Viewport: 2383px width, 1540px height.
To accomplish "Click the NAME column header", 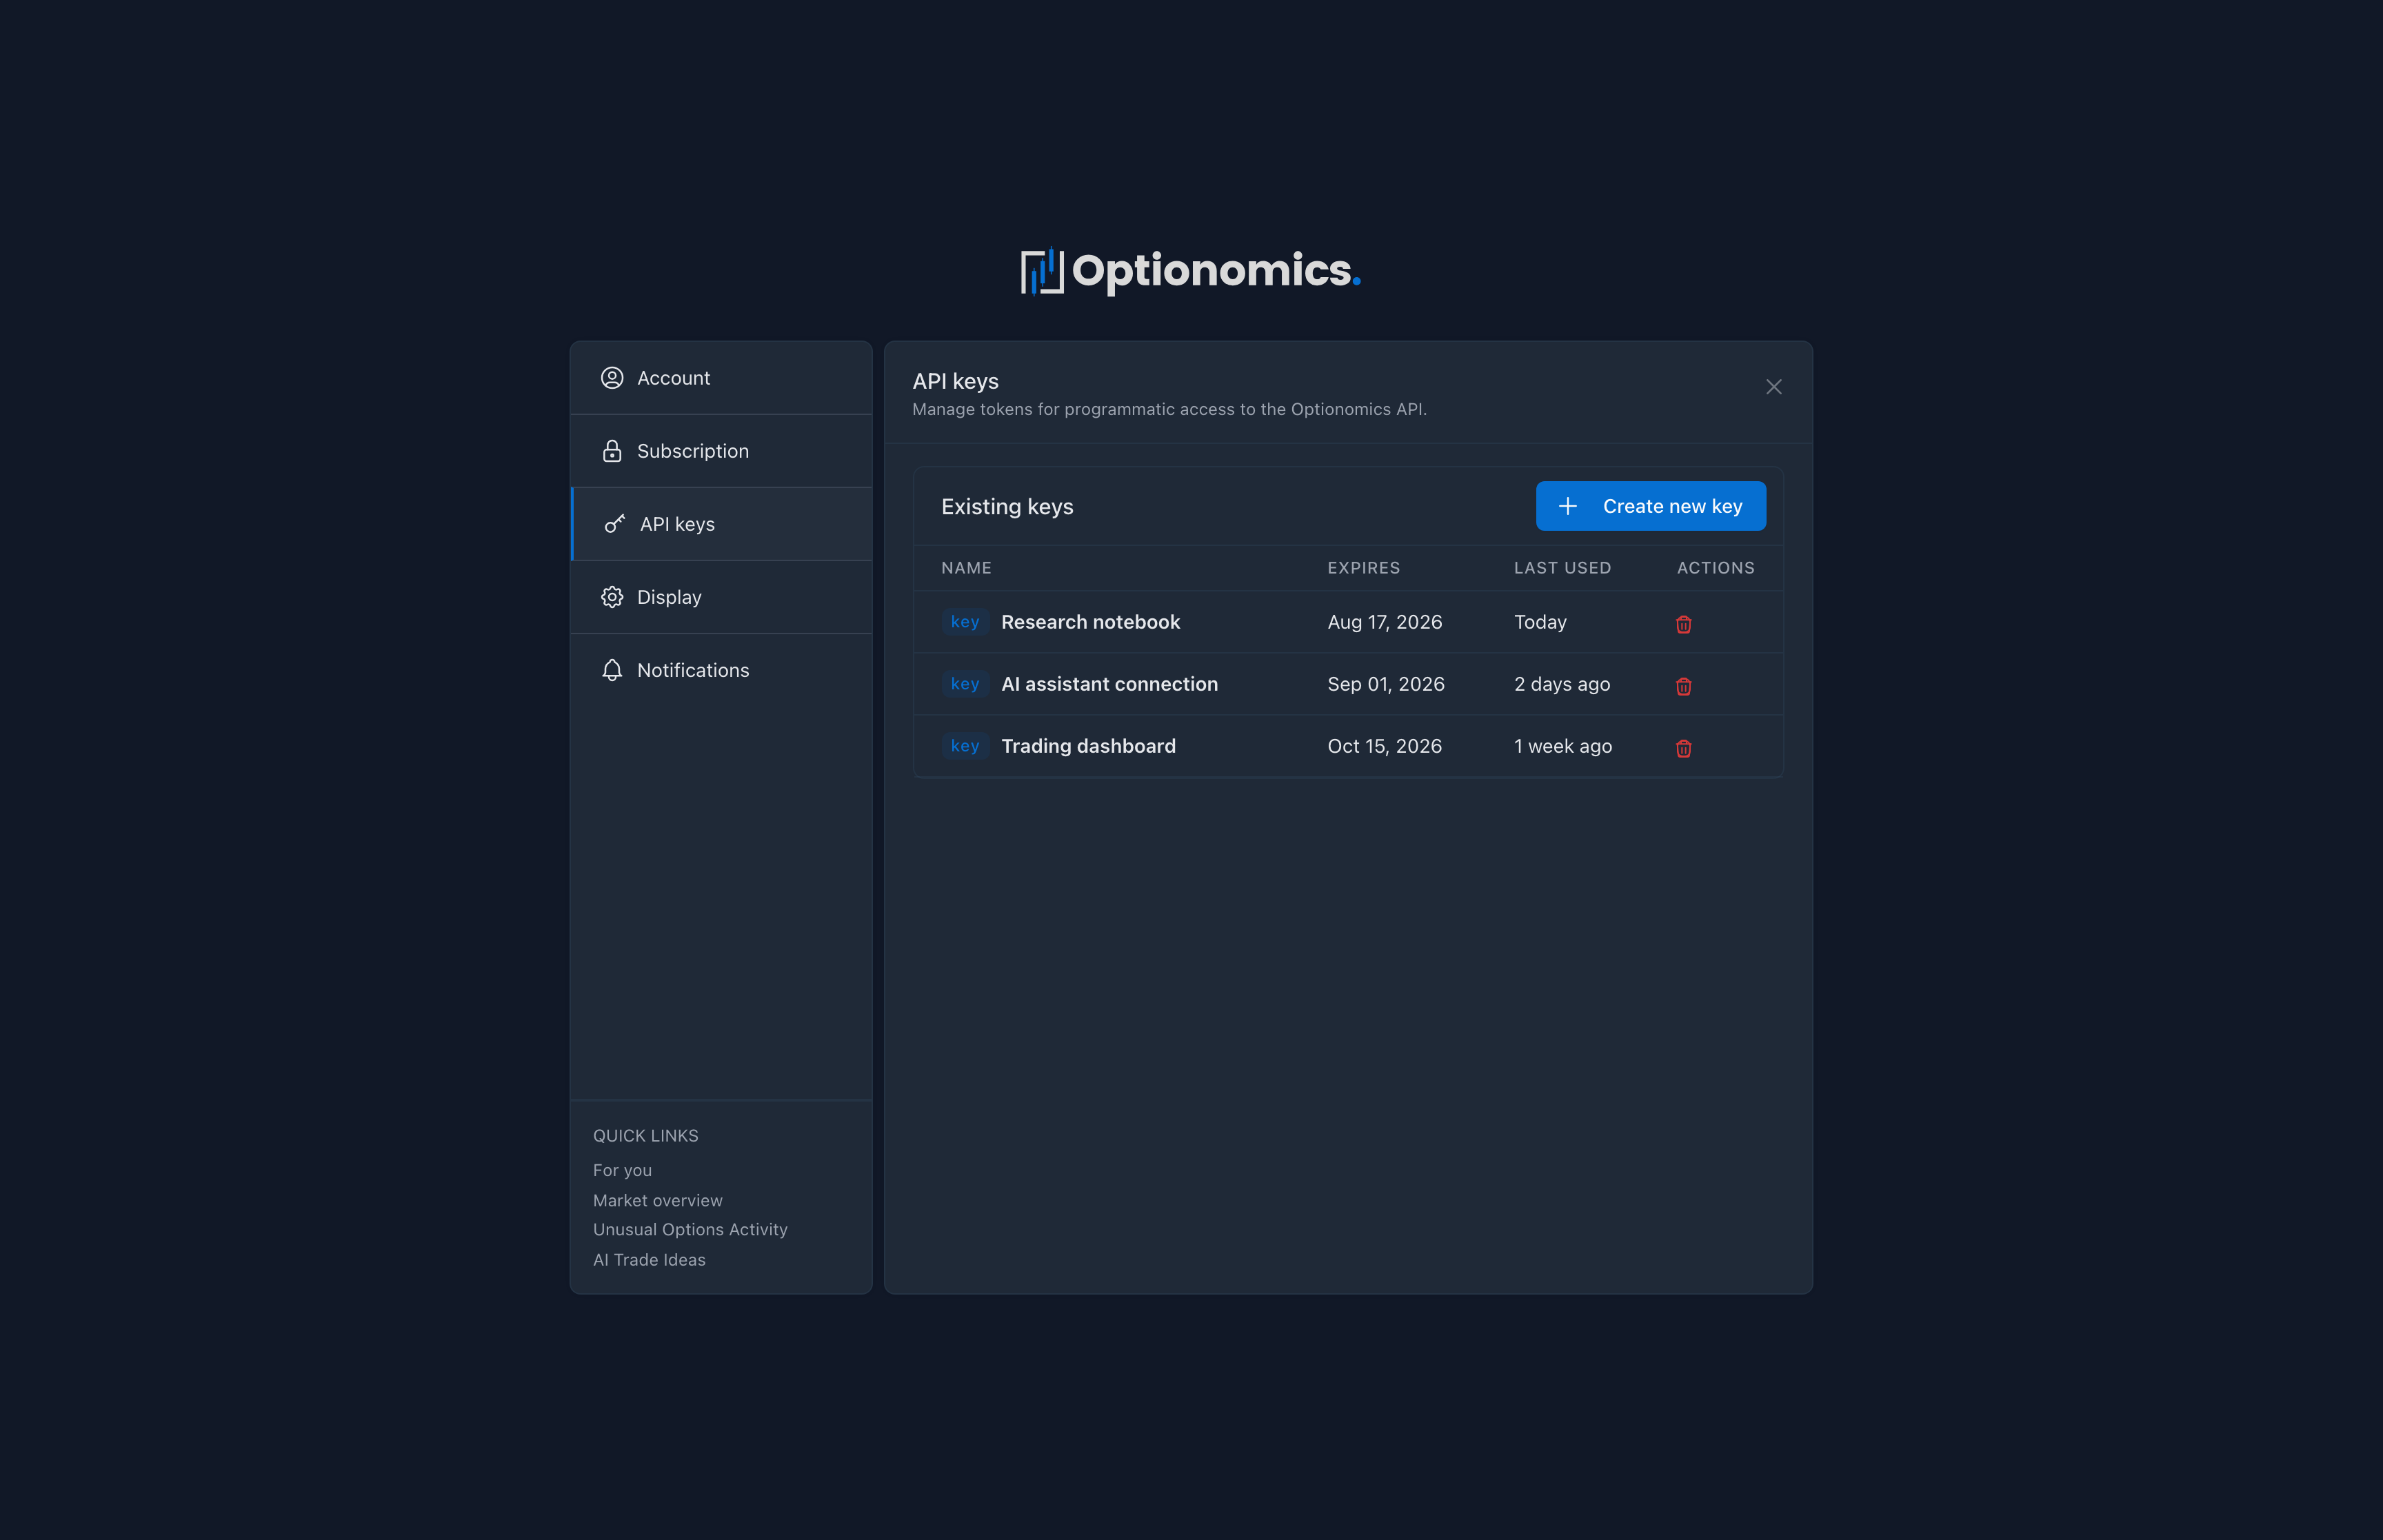I will 966,568.
